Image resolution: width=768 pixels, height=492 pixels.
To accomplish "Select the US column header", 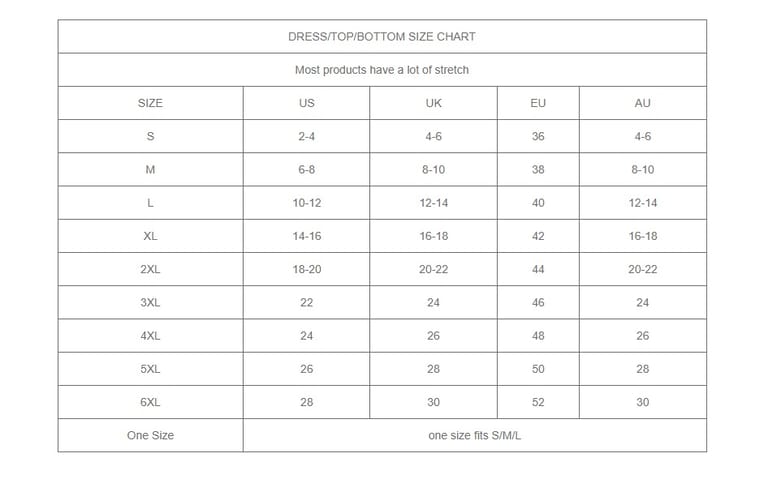I will [x=306, y=103].
